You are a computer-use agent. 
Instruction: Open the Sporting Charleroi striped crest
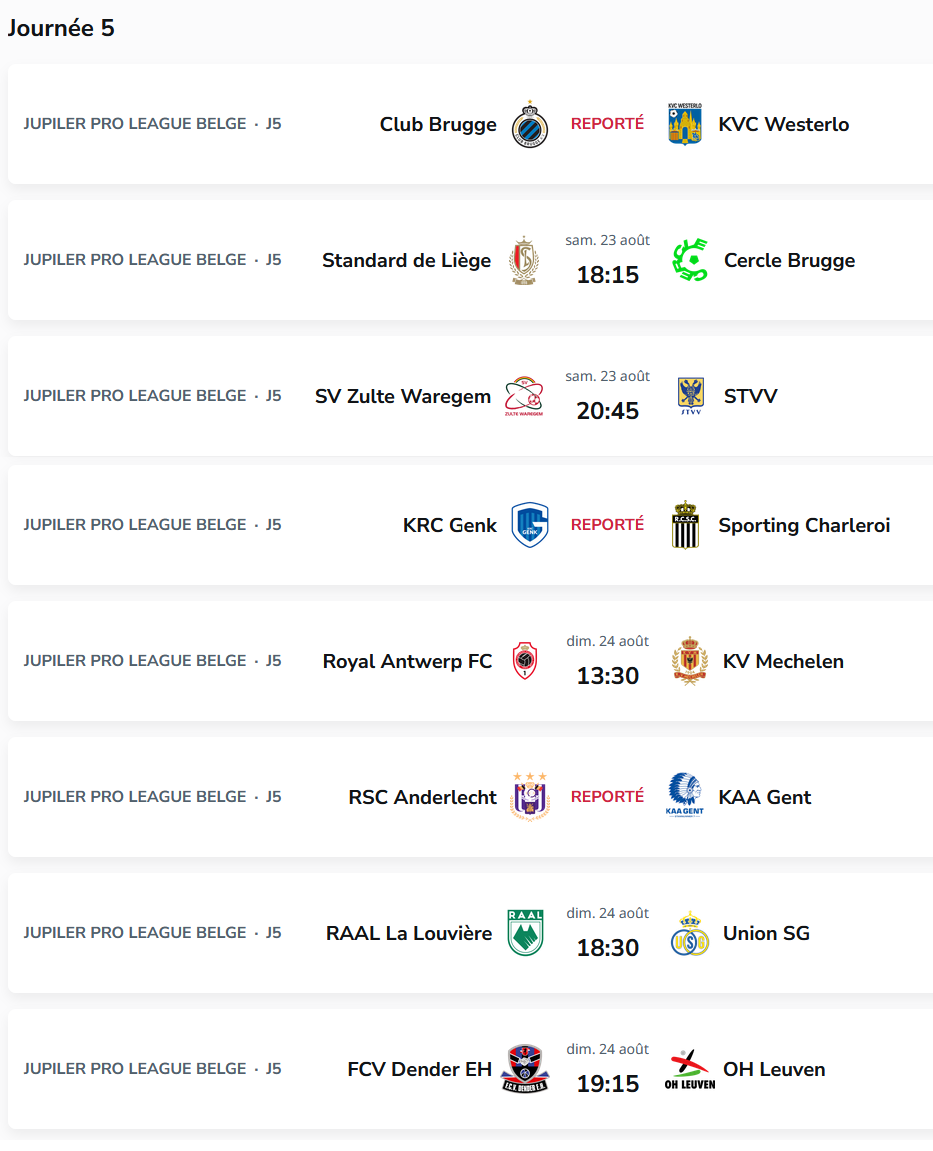(x=685, y=525)
